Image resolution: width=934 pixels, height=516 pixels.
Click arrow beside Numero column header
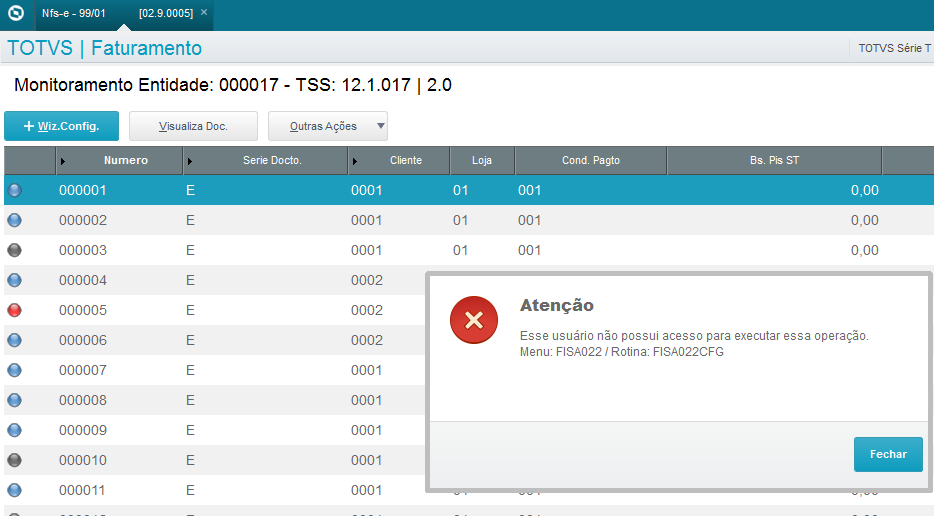pos(63,161)
